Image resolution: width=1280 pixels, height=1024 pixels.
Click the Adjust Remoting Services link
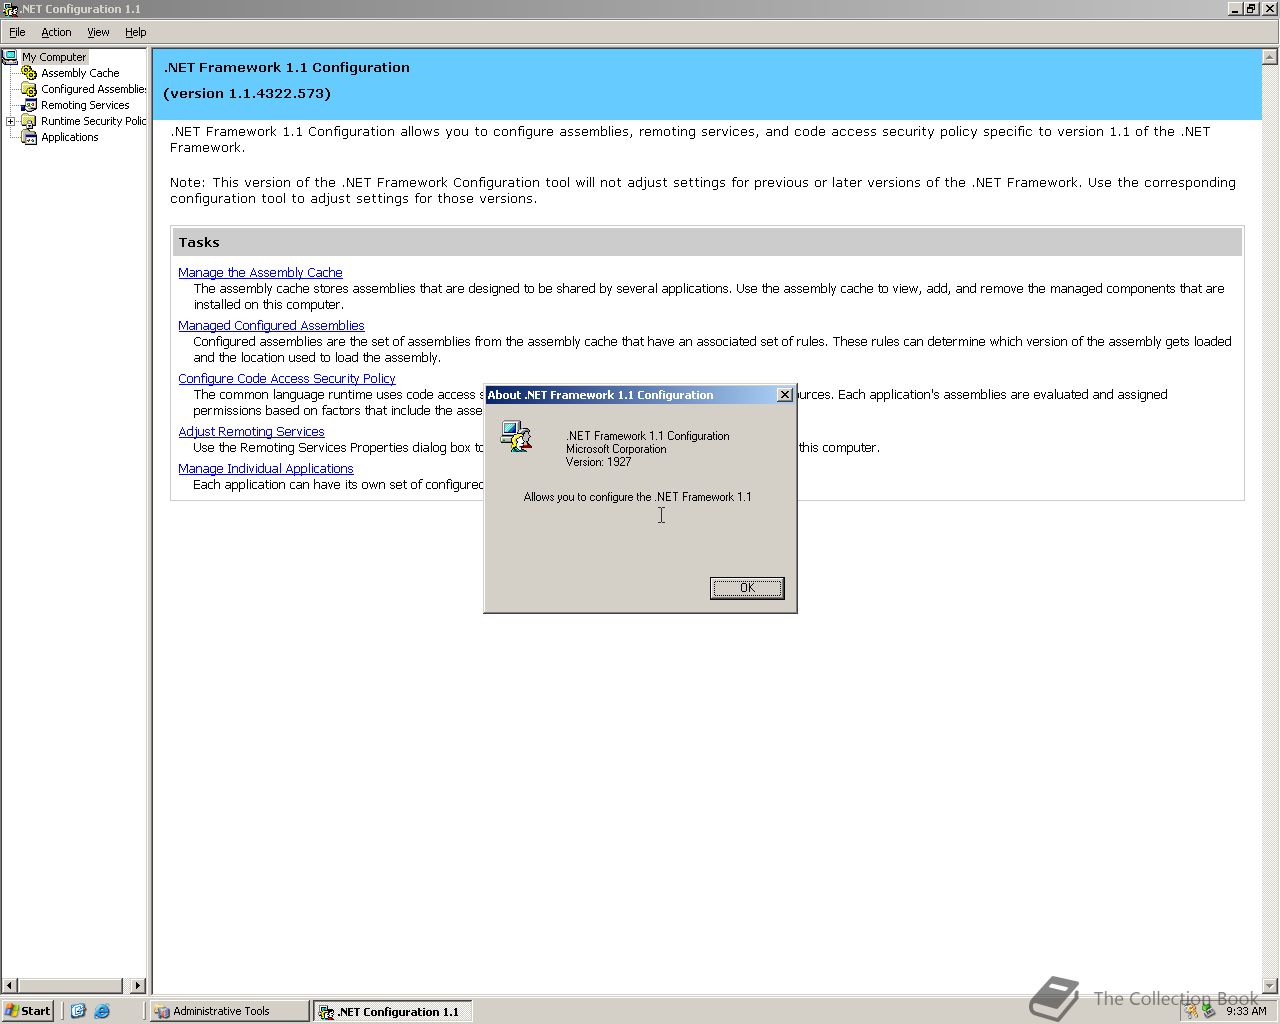pyautogui.click(x=251, y=431)
